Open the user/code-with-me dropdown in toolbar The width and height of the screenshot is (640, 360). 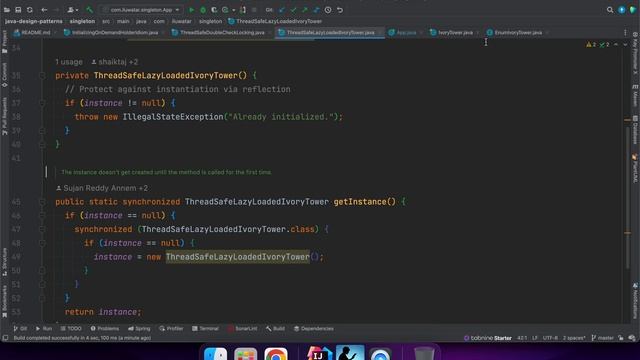[x=73, y=10]
